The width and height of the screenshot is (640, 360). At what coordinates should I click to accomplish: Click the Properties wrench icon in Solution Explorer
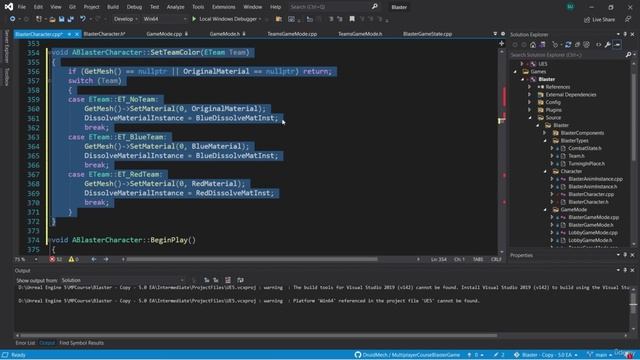tap(608, 44)
